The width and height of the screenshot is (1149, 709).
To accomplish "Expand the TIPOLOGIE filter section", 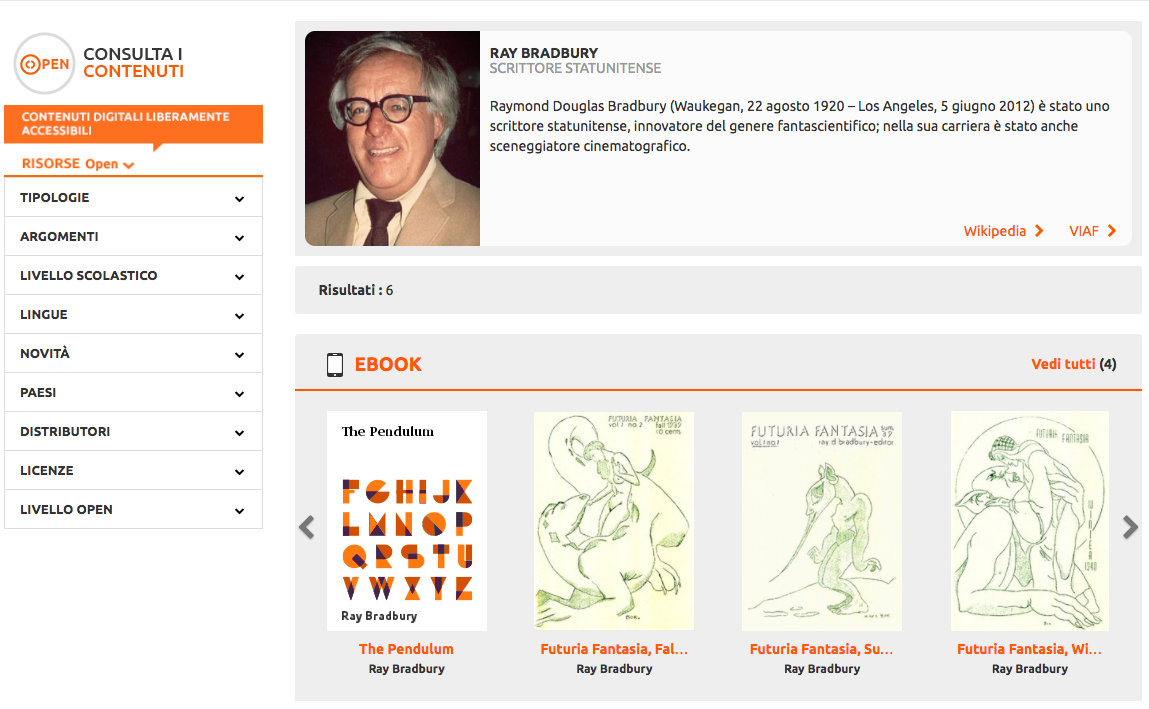I will (x=133, y=198).
